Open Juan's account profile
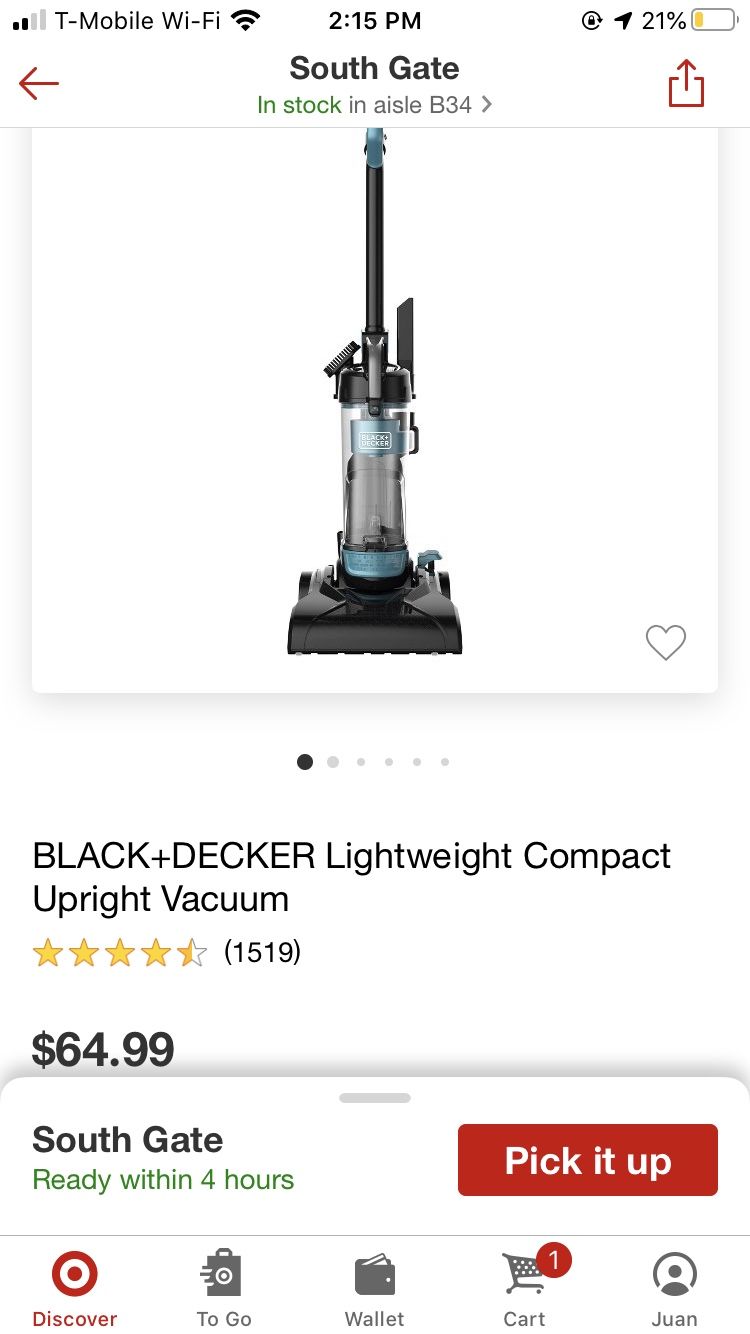This screenshot has height=1334, width=750. click(674, 1289)
